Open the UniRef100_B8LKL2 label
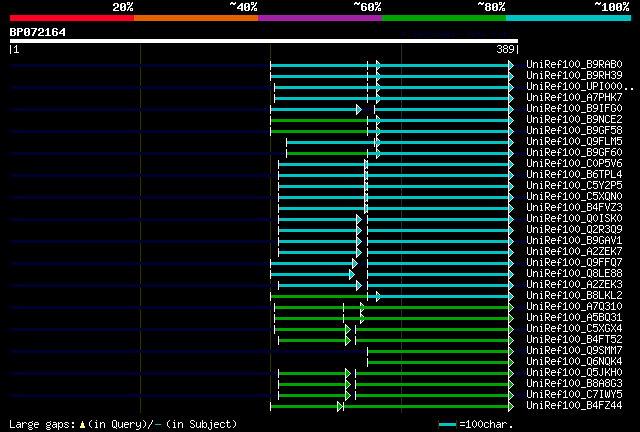 (x=574, y=296)
